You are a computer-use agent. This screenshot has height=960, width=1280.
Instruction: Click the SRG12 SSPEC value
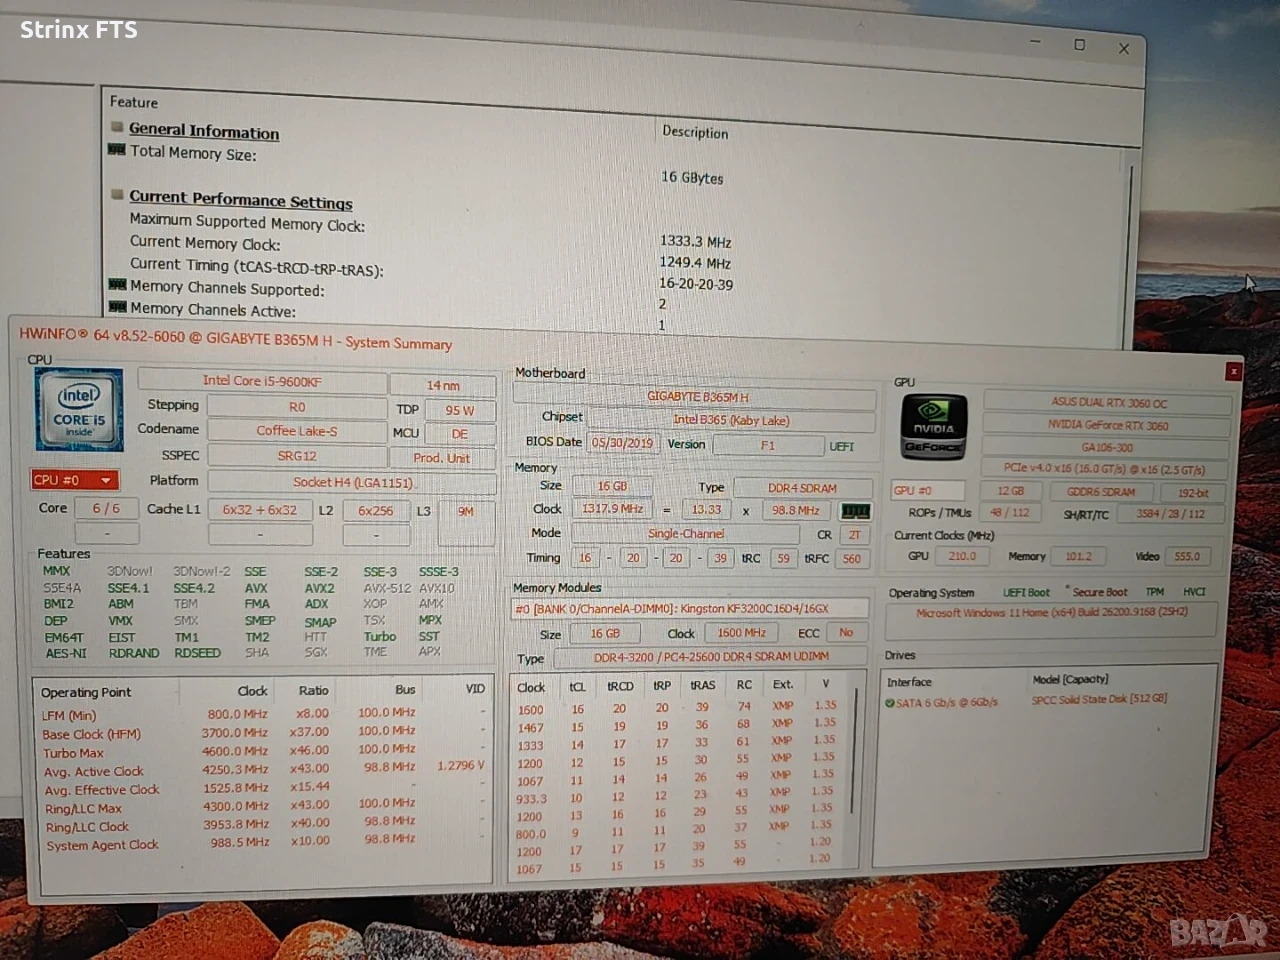pyautogui.click(x=297, y=456)
